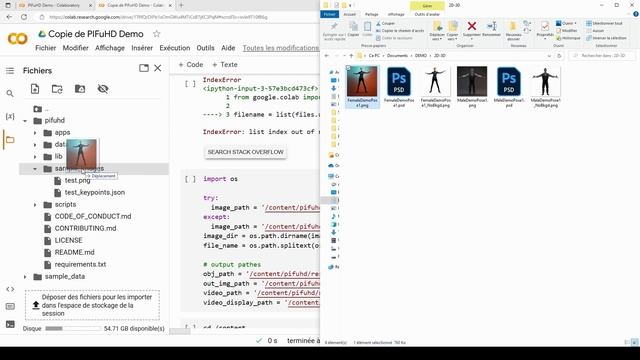
Task: Open a new browser tab
Action: coord(181,5)
